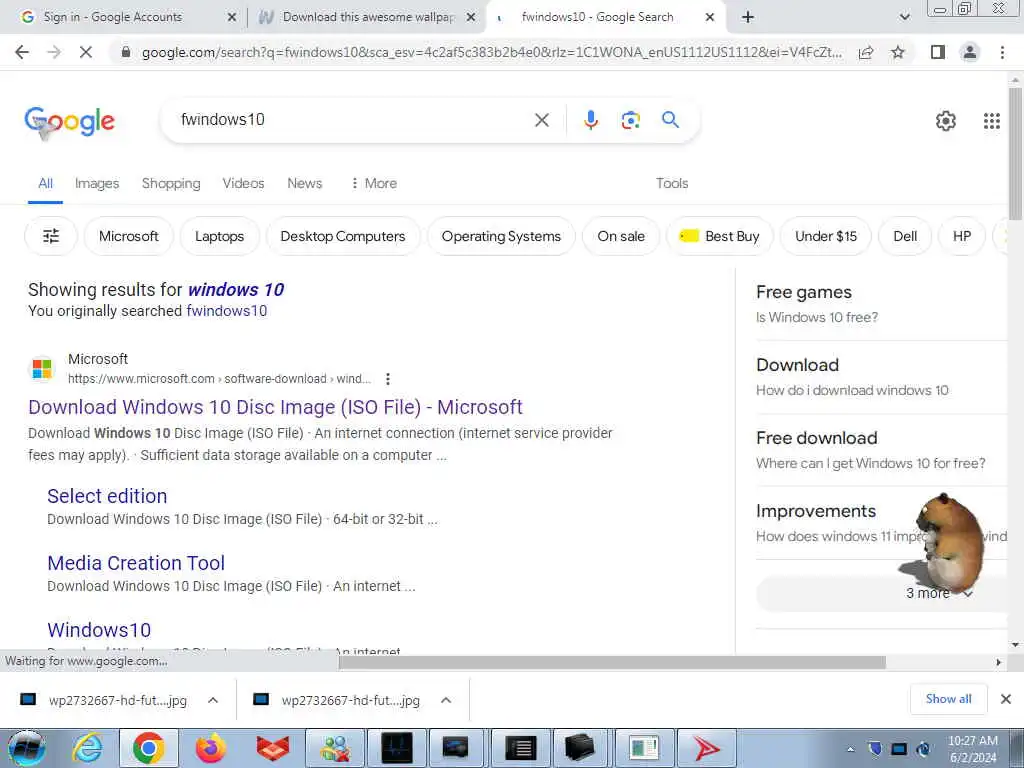The width and height of the screenshot is (1024, 768).
Task: Go back to the previous page
Action: pos(22,52)
